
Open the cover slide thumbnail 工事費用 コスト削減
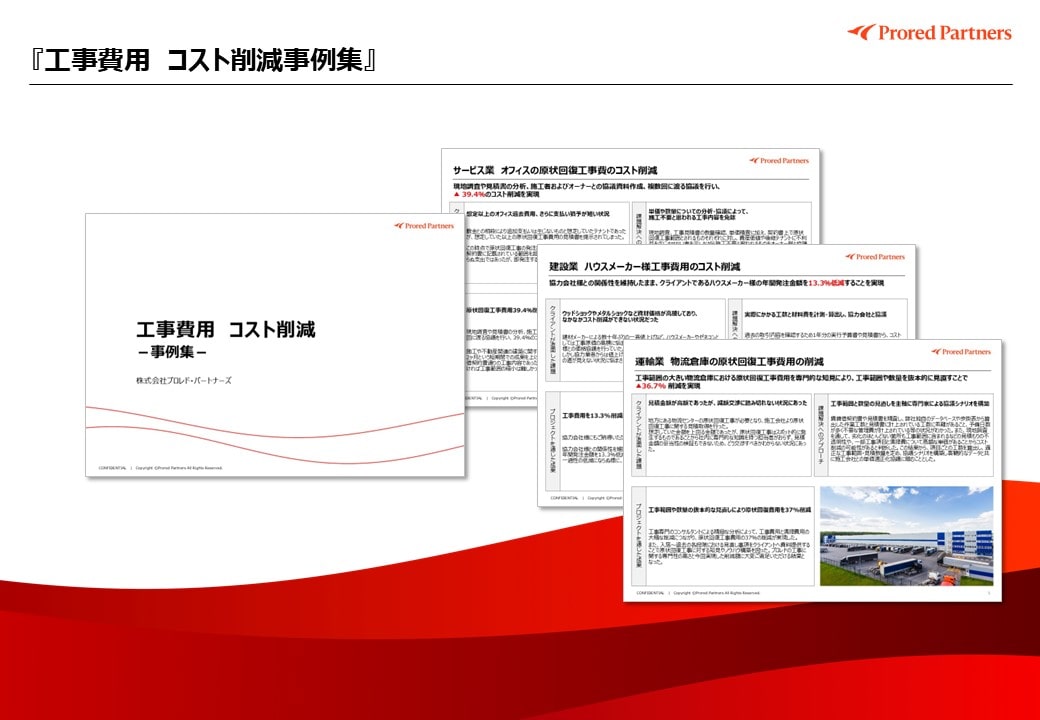coord(275,345)
